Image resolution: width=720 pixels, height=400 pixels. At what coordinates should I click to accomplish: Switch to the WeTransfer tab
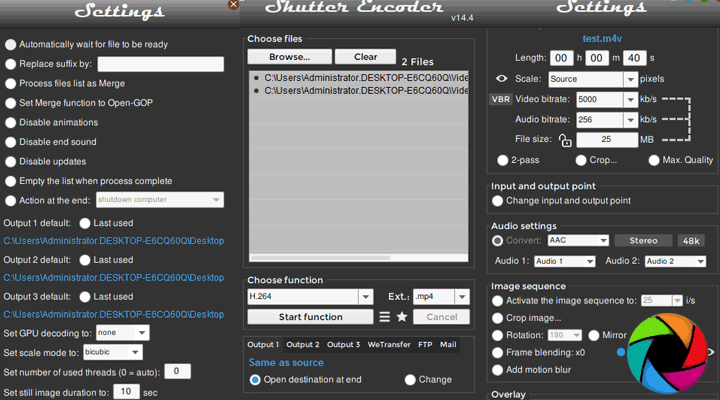(x=387, y=345)
